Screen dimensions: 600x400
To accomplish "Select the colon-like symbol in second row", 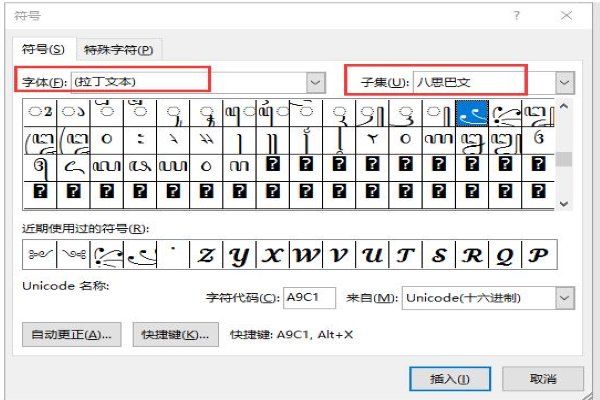I will coord(140,140).
